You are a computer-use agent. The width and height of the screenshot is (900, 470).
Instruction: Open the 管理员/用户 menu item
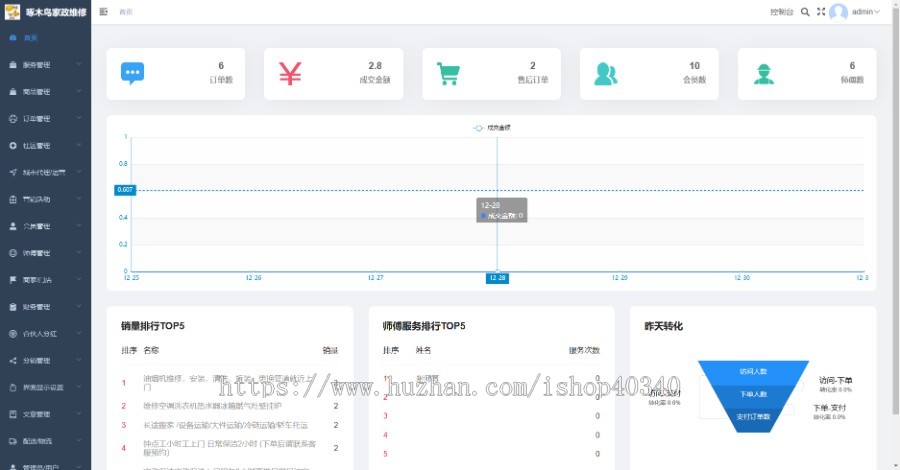[45, 467]
